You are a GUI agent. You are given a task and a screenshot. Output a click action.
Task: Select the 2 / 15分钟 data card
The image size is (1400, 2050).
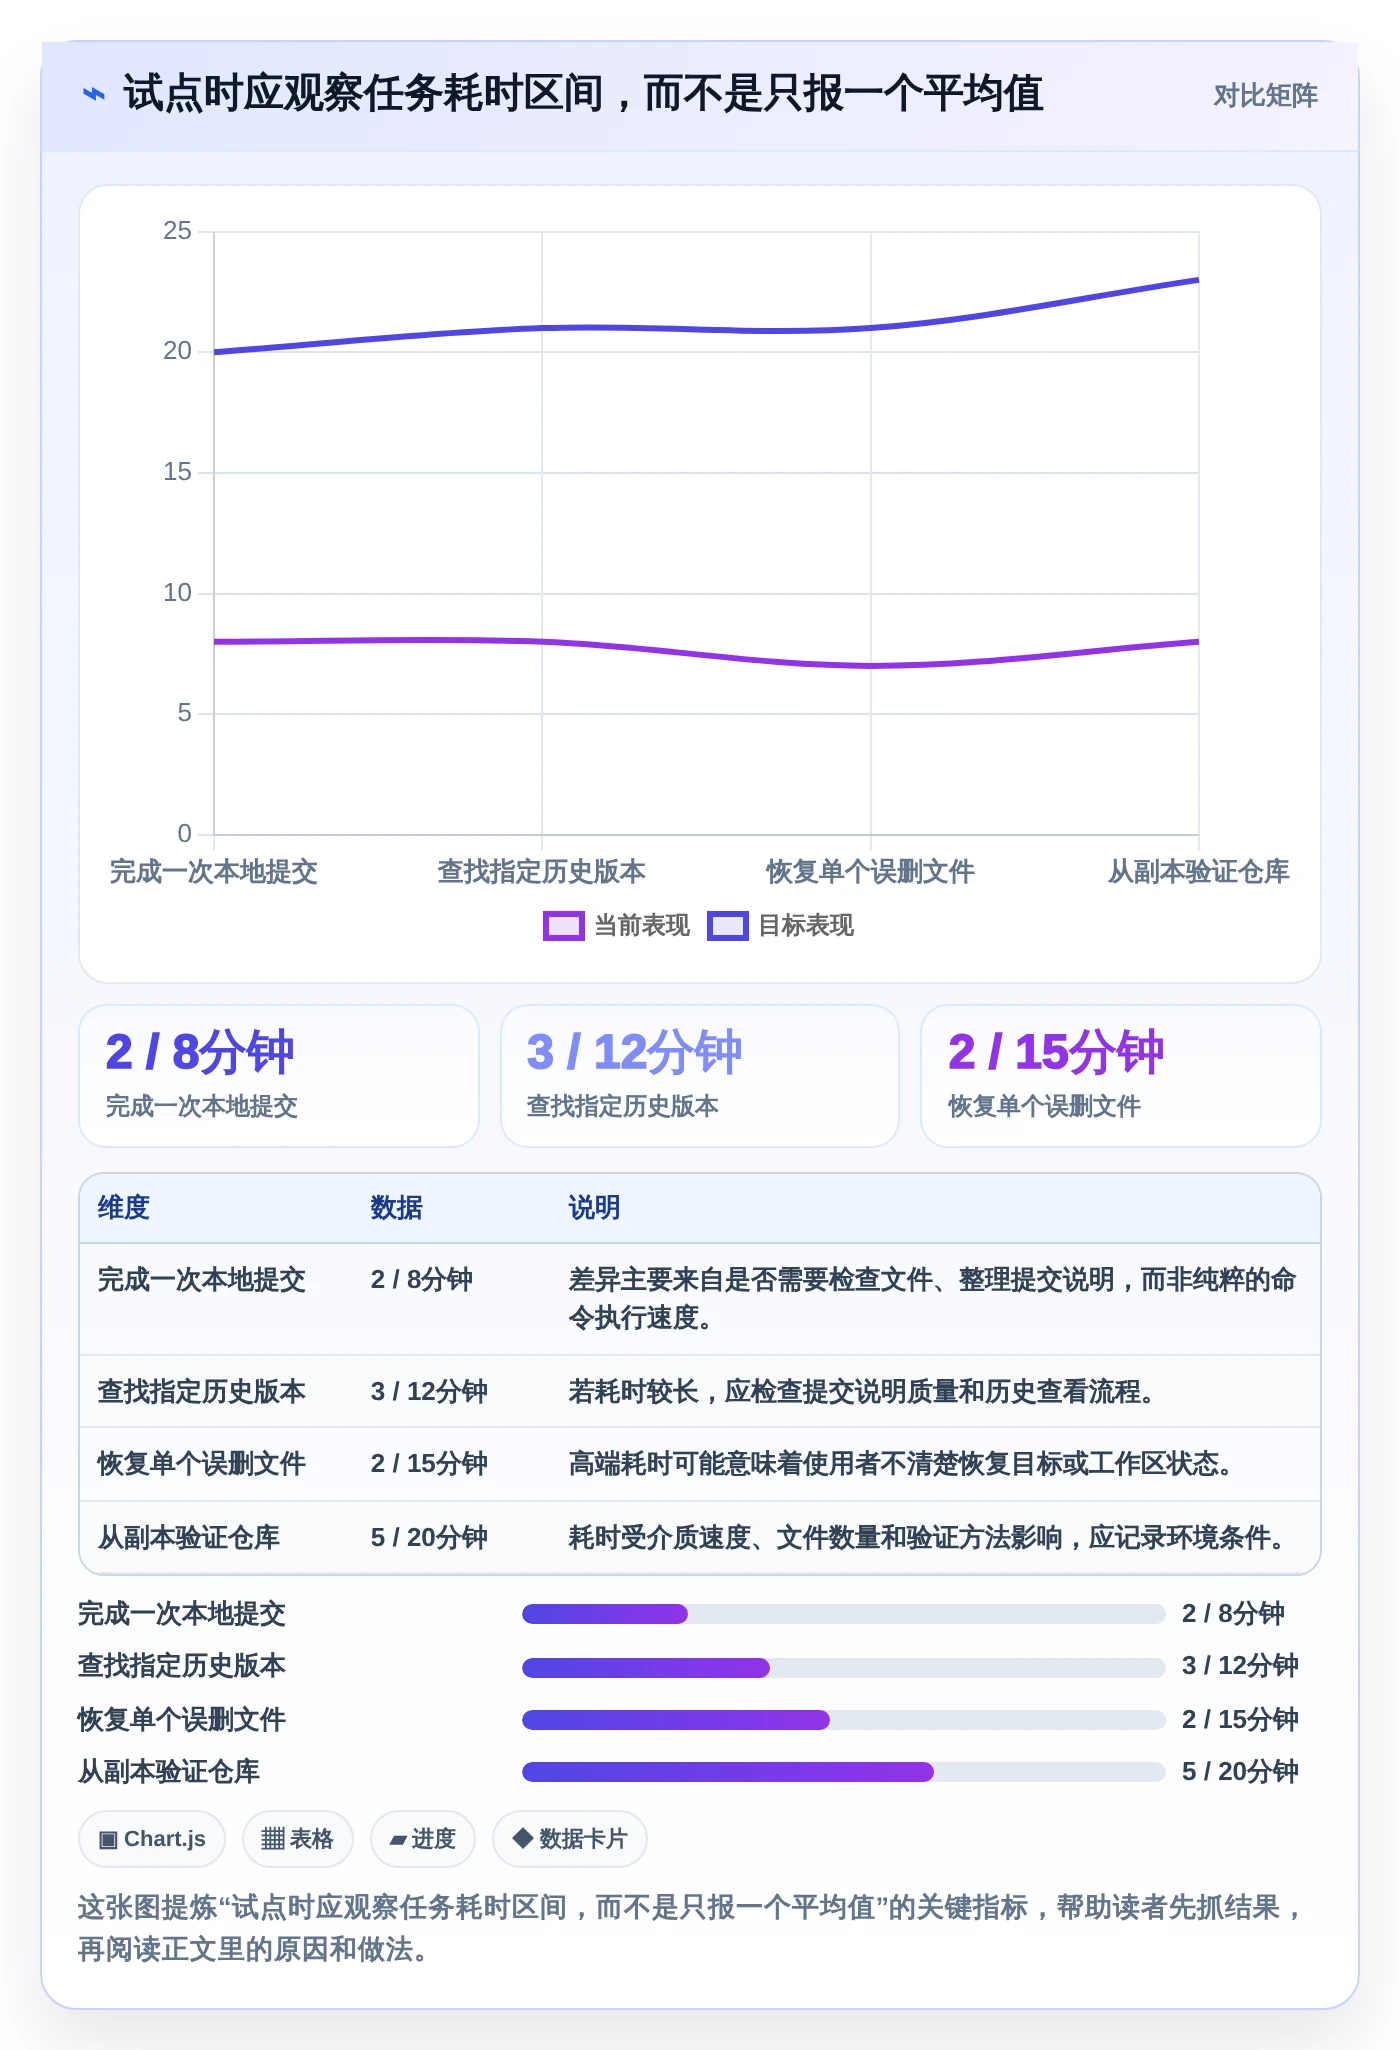click(x=1121, y=1076)
